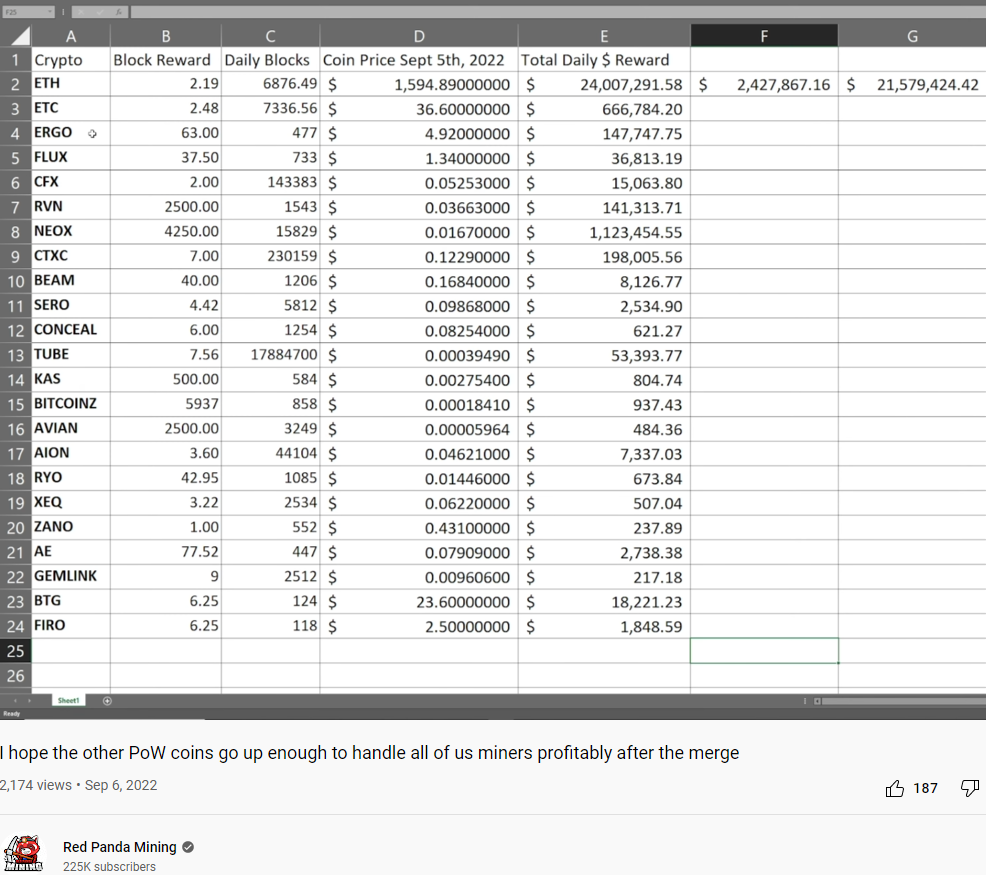Click the formula bar confirm checkmark icon

point(99,12)
